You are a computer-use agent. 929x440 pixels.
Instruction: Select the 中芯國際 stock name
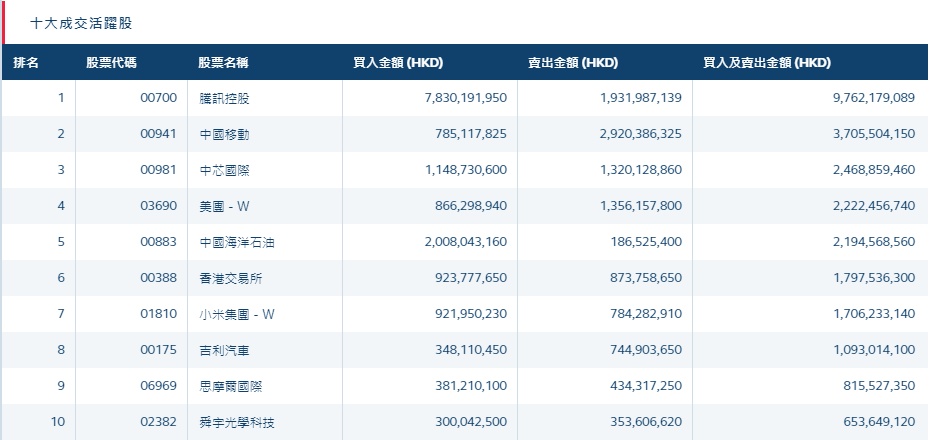click(224, 170)
